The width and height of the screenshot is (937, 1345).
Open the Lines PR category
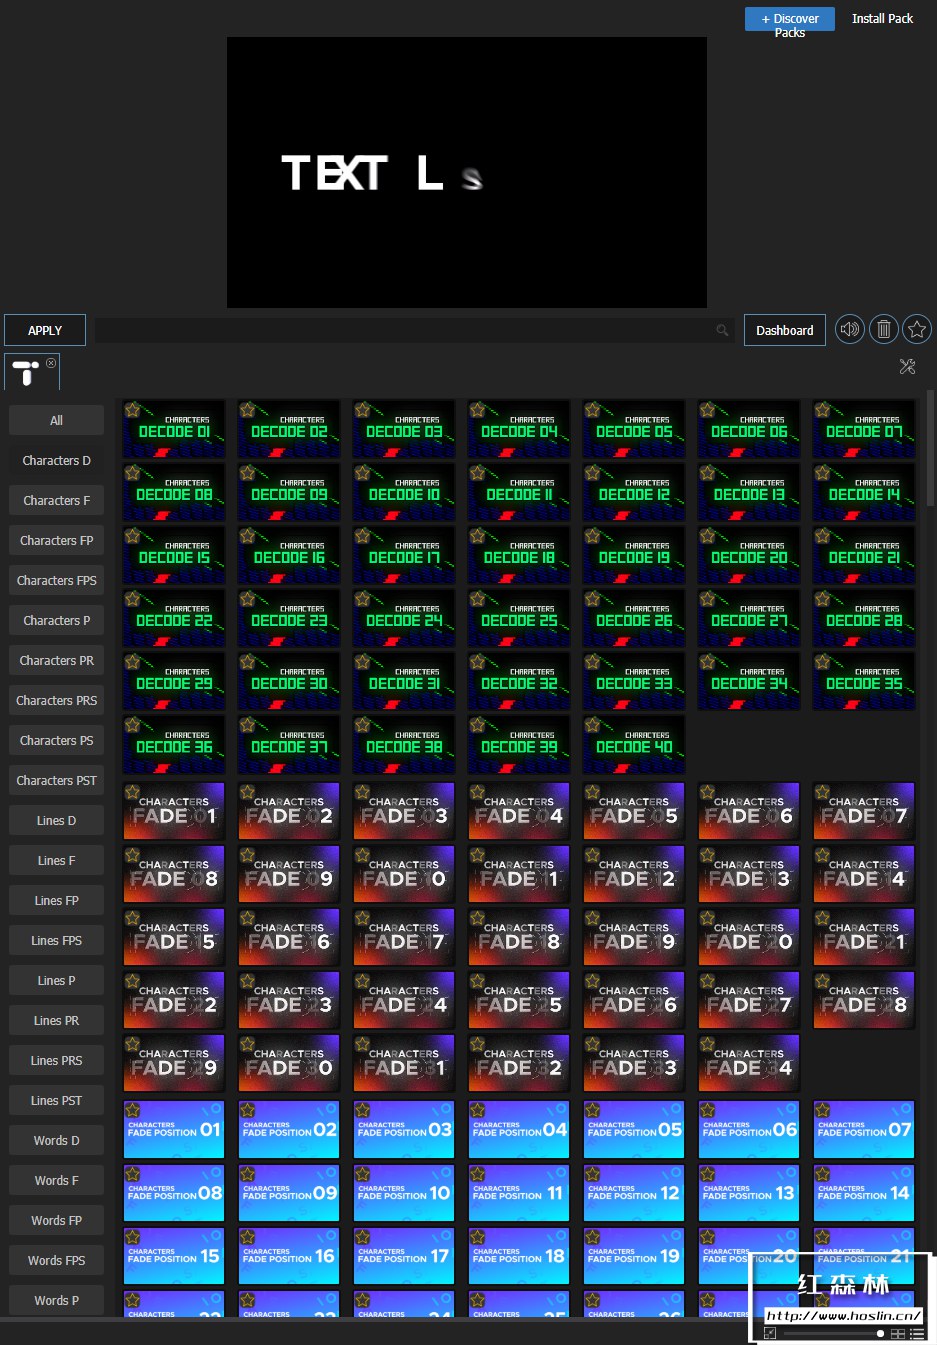point(57,1020)
